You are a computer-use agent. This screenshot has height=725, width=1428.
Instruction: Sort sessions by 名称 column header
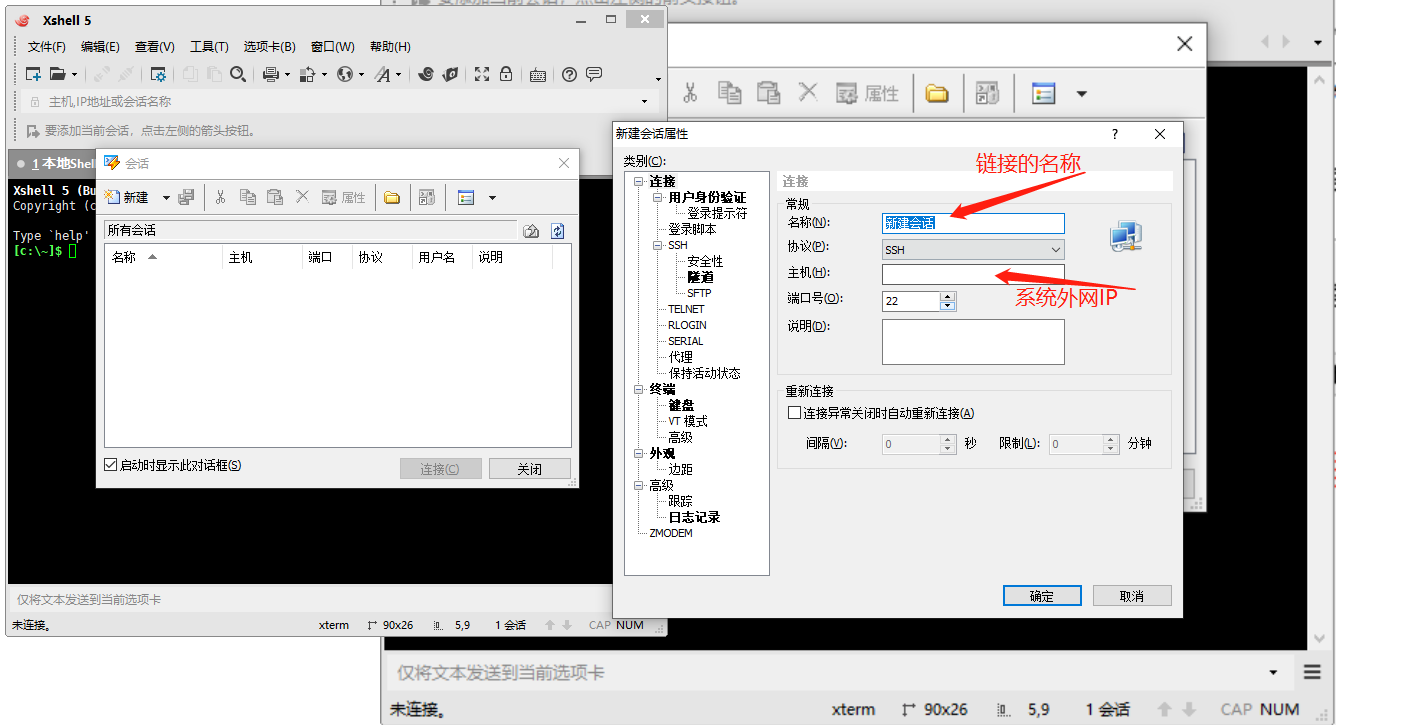point(164,257)
